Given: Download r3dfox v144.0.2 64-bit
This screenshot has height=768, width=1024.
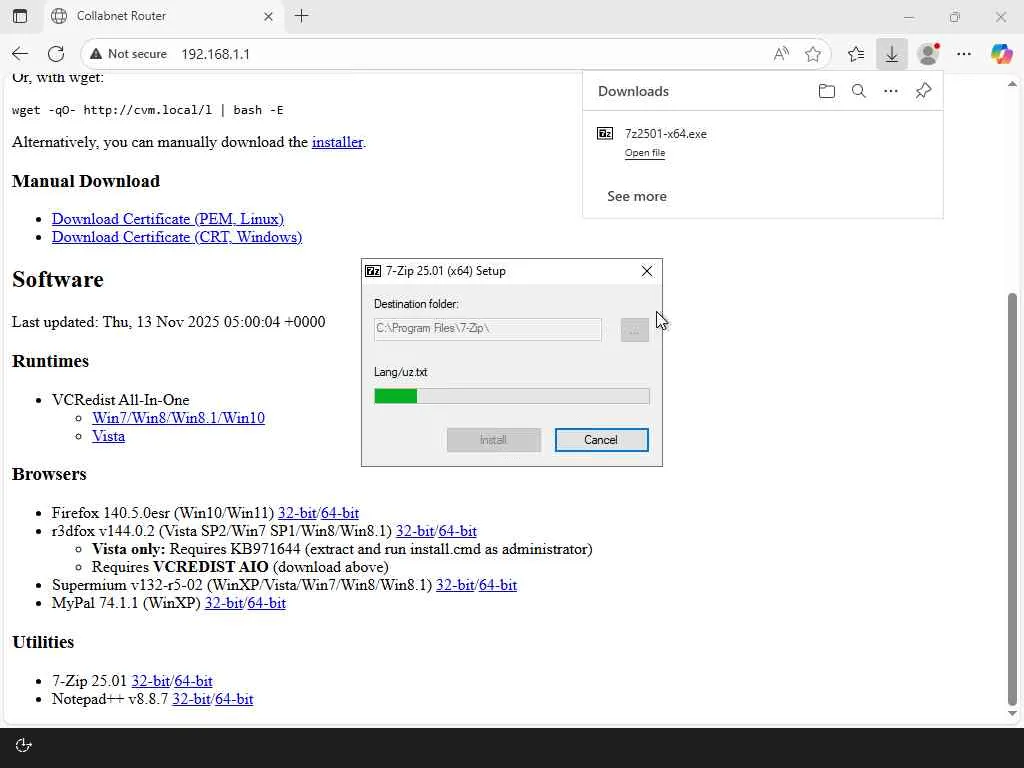Looking at the screenshot, I should 457,532.
